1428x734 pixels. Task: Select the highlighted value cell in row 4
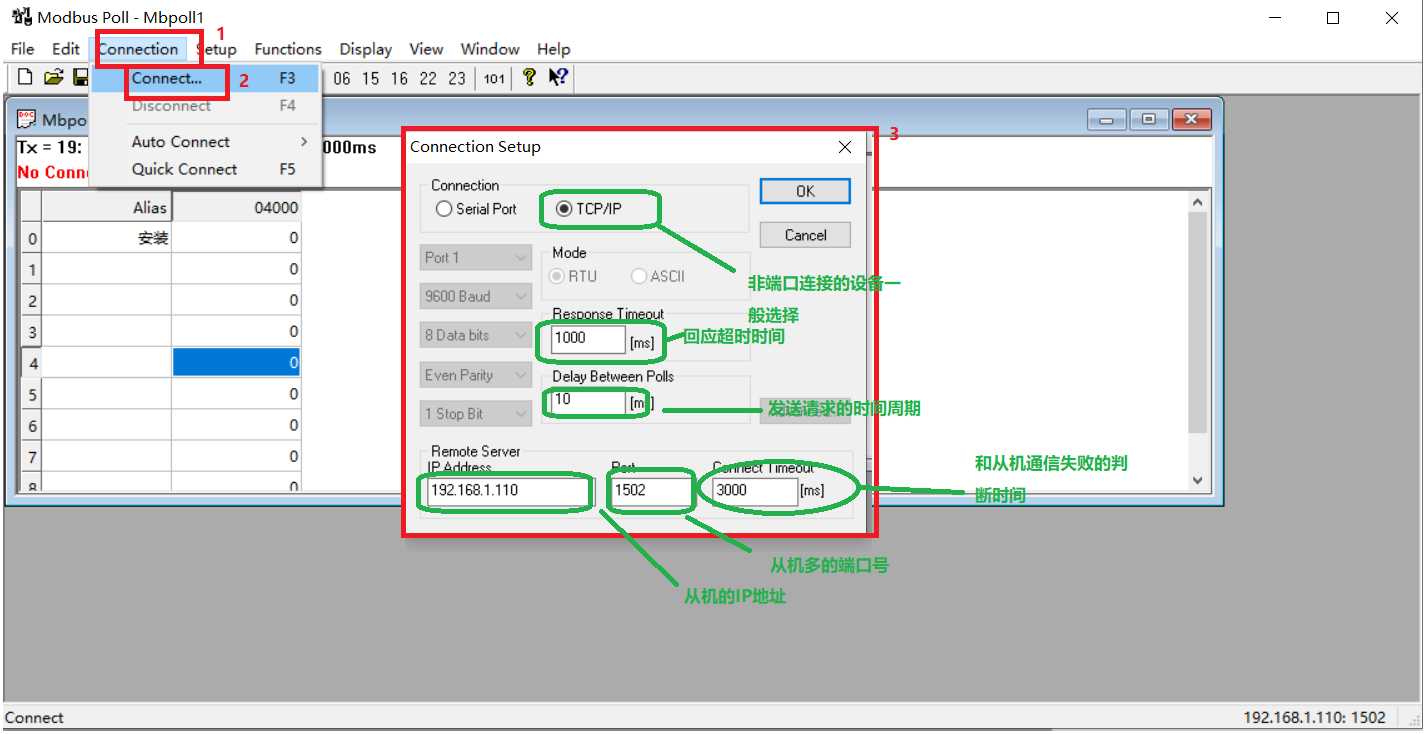237,362
